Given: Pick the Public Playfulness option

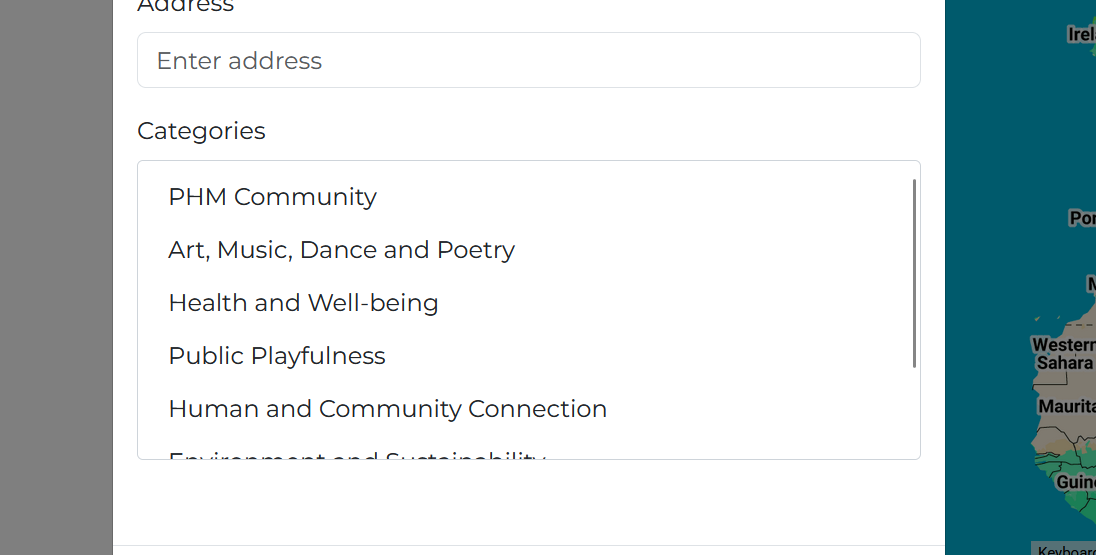Looking at the screenshot, I should pyautogui.click(x=277, y=356).
